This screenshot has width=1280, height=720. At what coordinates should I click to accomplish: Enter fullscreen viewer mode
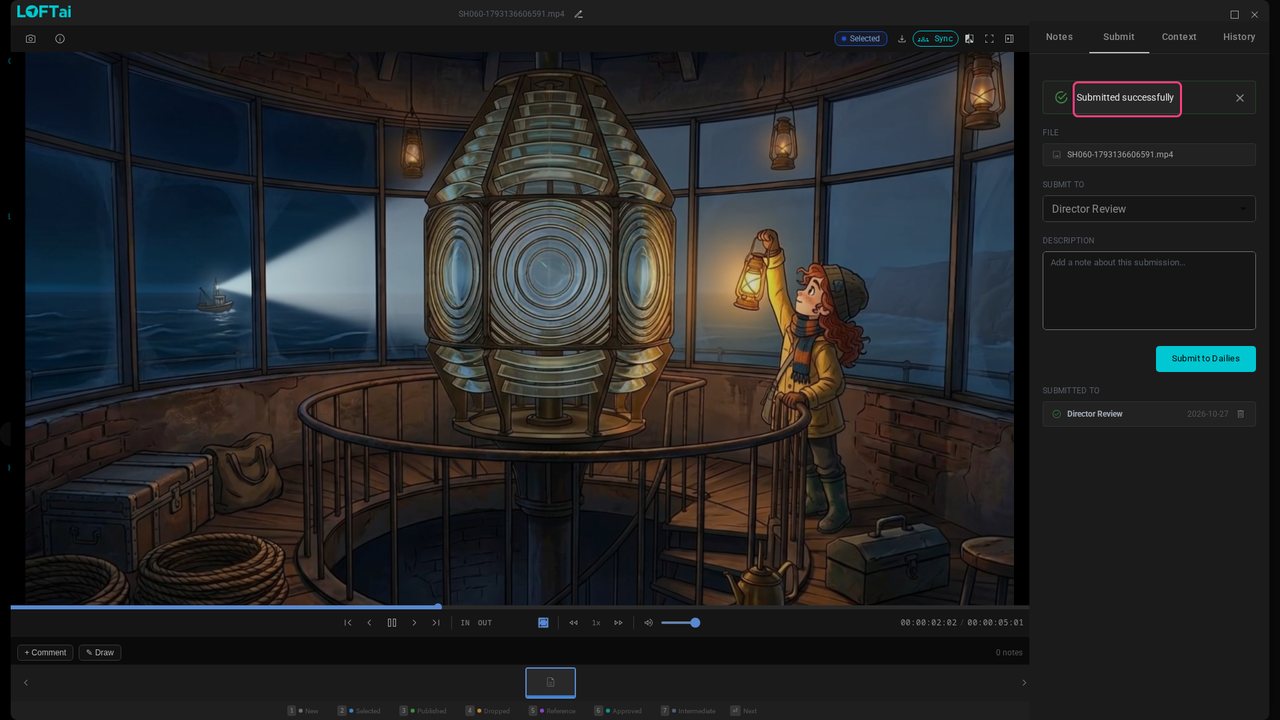tap(989, 39)
